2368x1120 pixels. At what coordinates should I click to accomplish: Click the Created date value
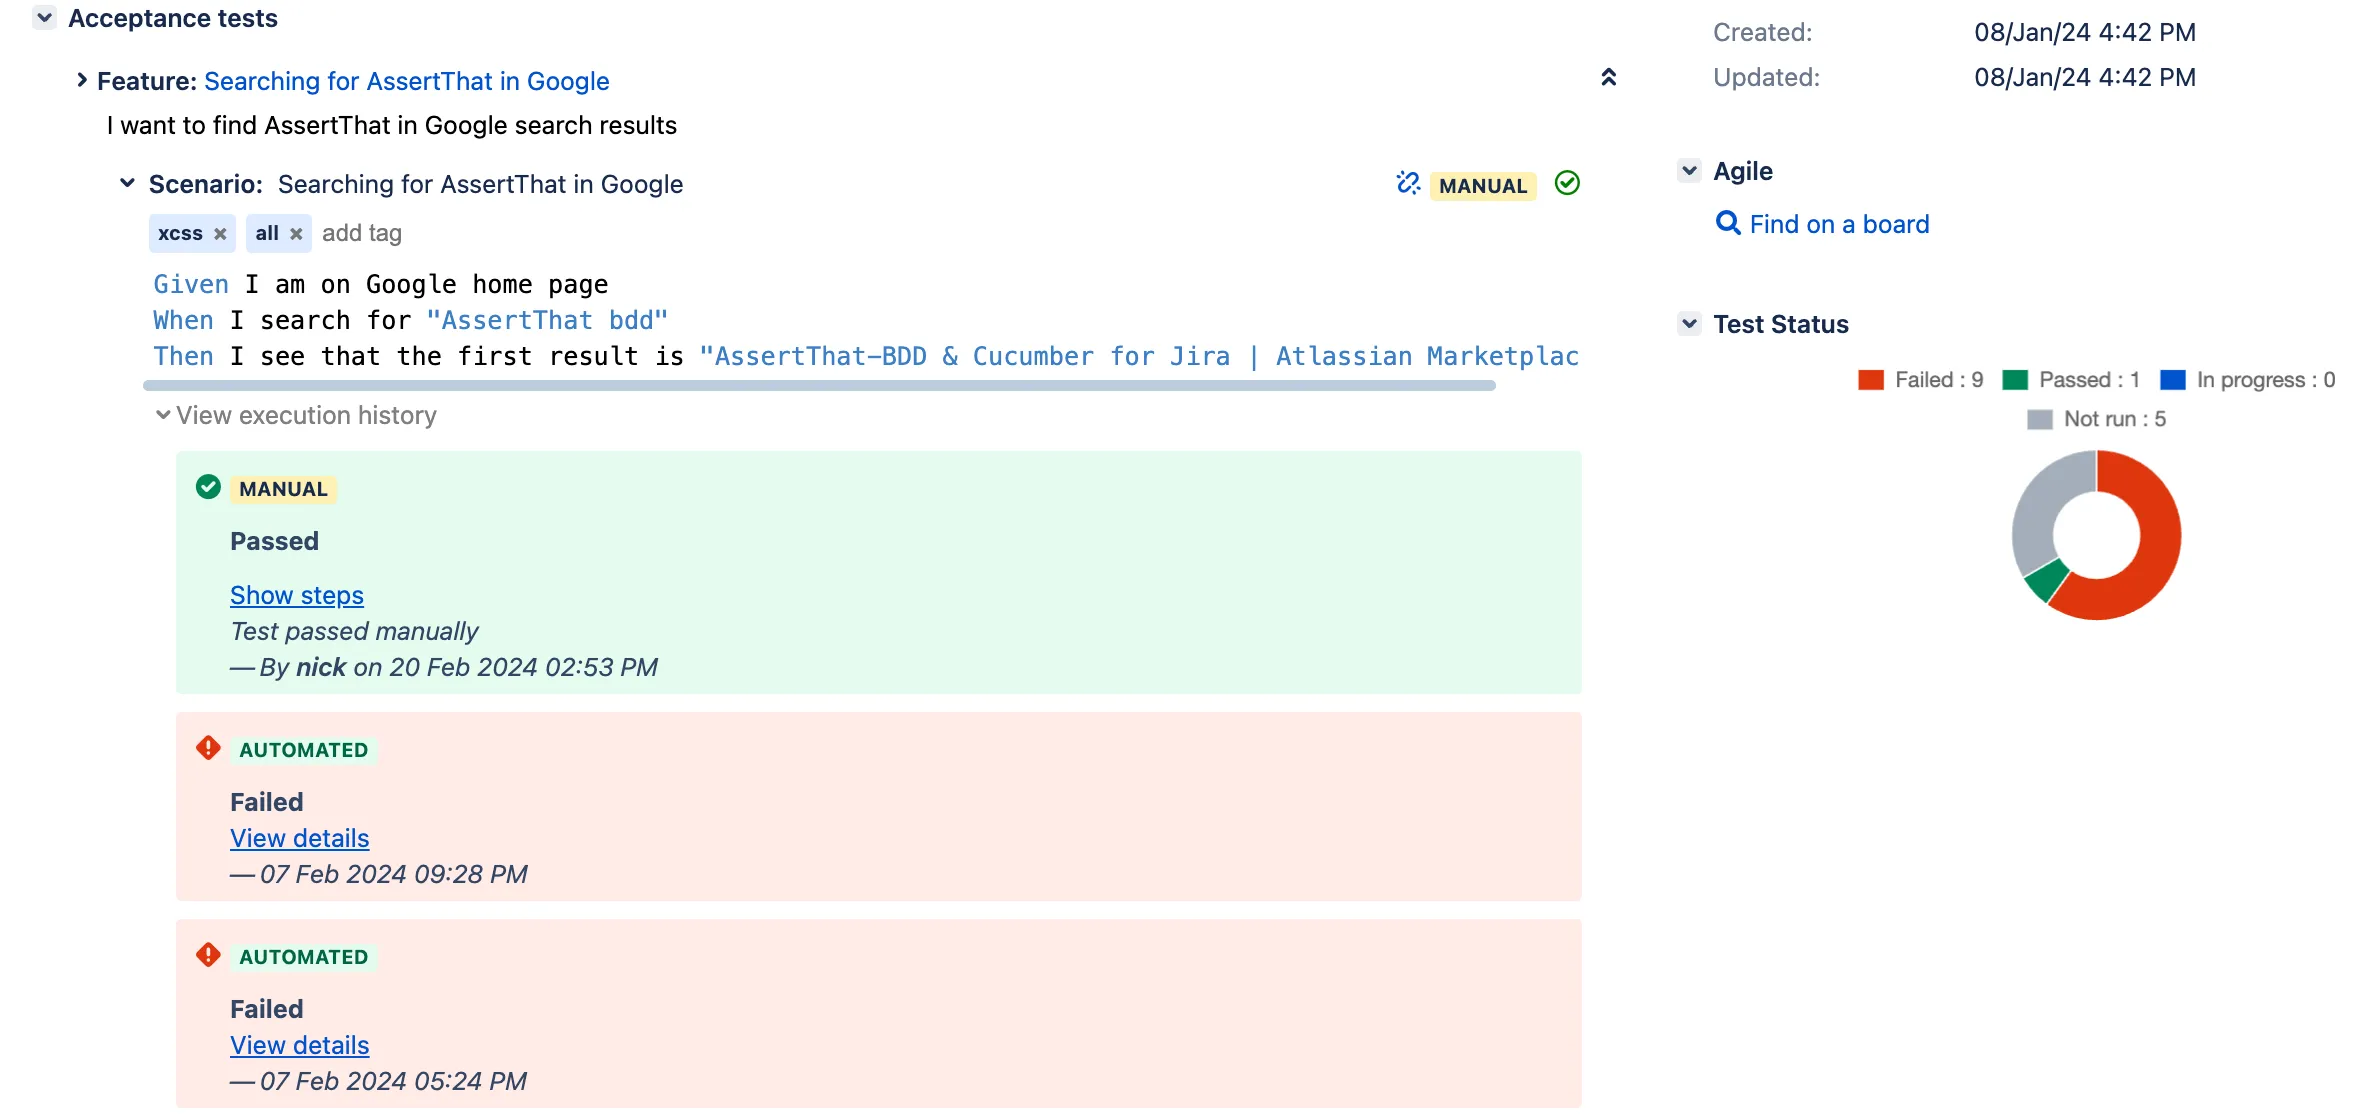pyautogui.click(x=2085, y=32)
